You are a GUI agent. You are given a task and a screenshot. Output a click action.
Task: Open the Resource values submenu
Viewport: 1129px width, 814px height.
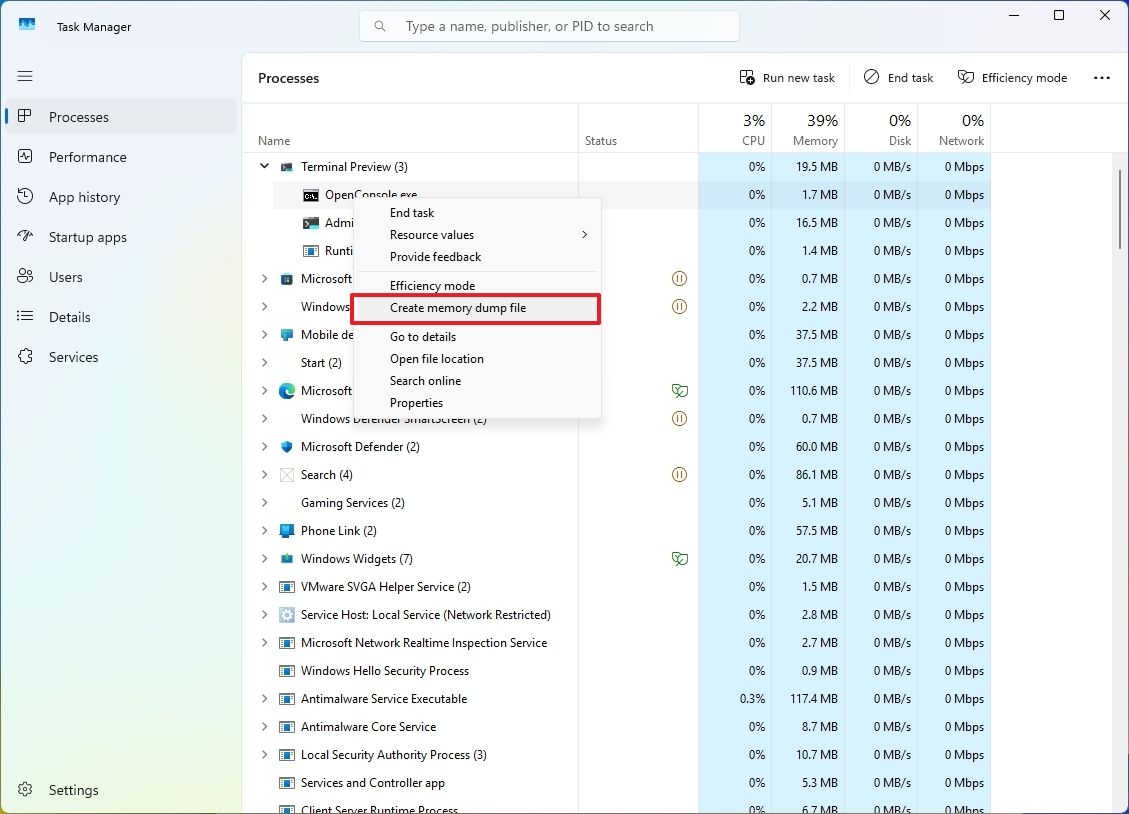(x=432, y=235)
